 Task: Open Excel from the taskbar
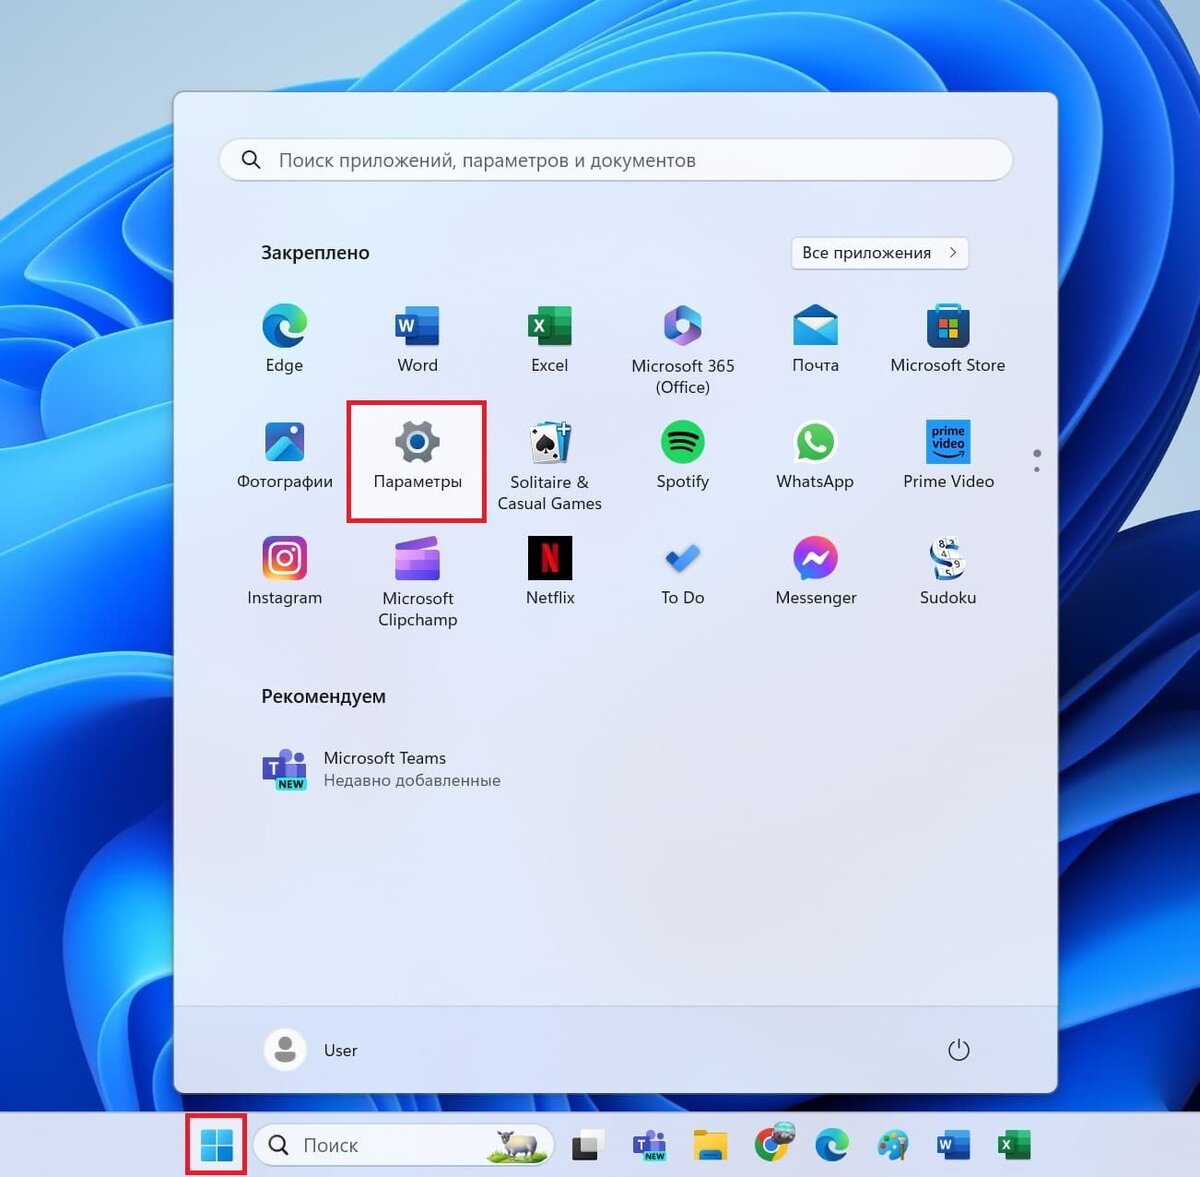pos(1014,1145)
